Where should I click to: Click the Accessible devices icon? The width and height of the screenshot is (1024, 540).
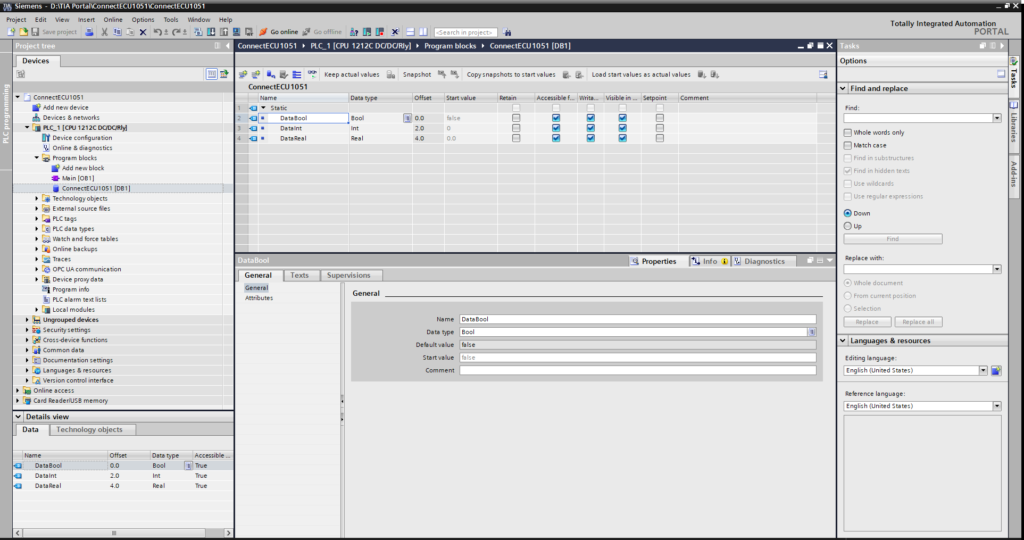tap(354, 32)
